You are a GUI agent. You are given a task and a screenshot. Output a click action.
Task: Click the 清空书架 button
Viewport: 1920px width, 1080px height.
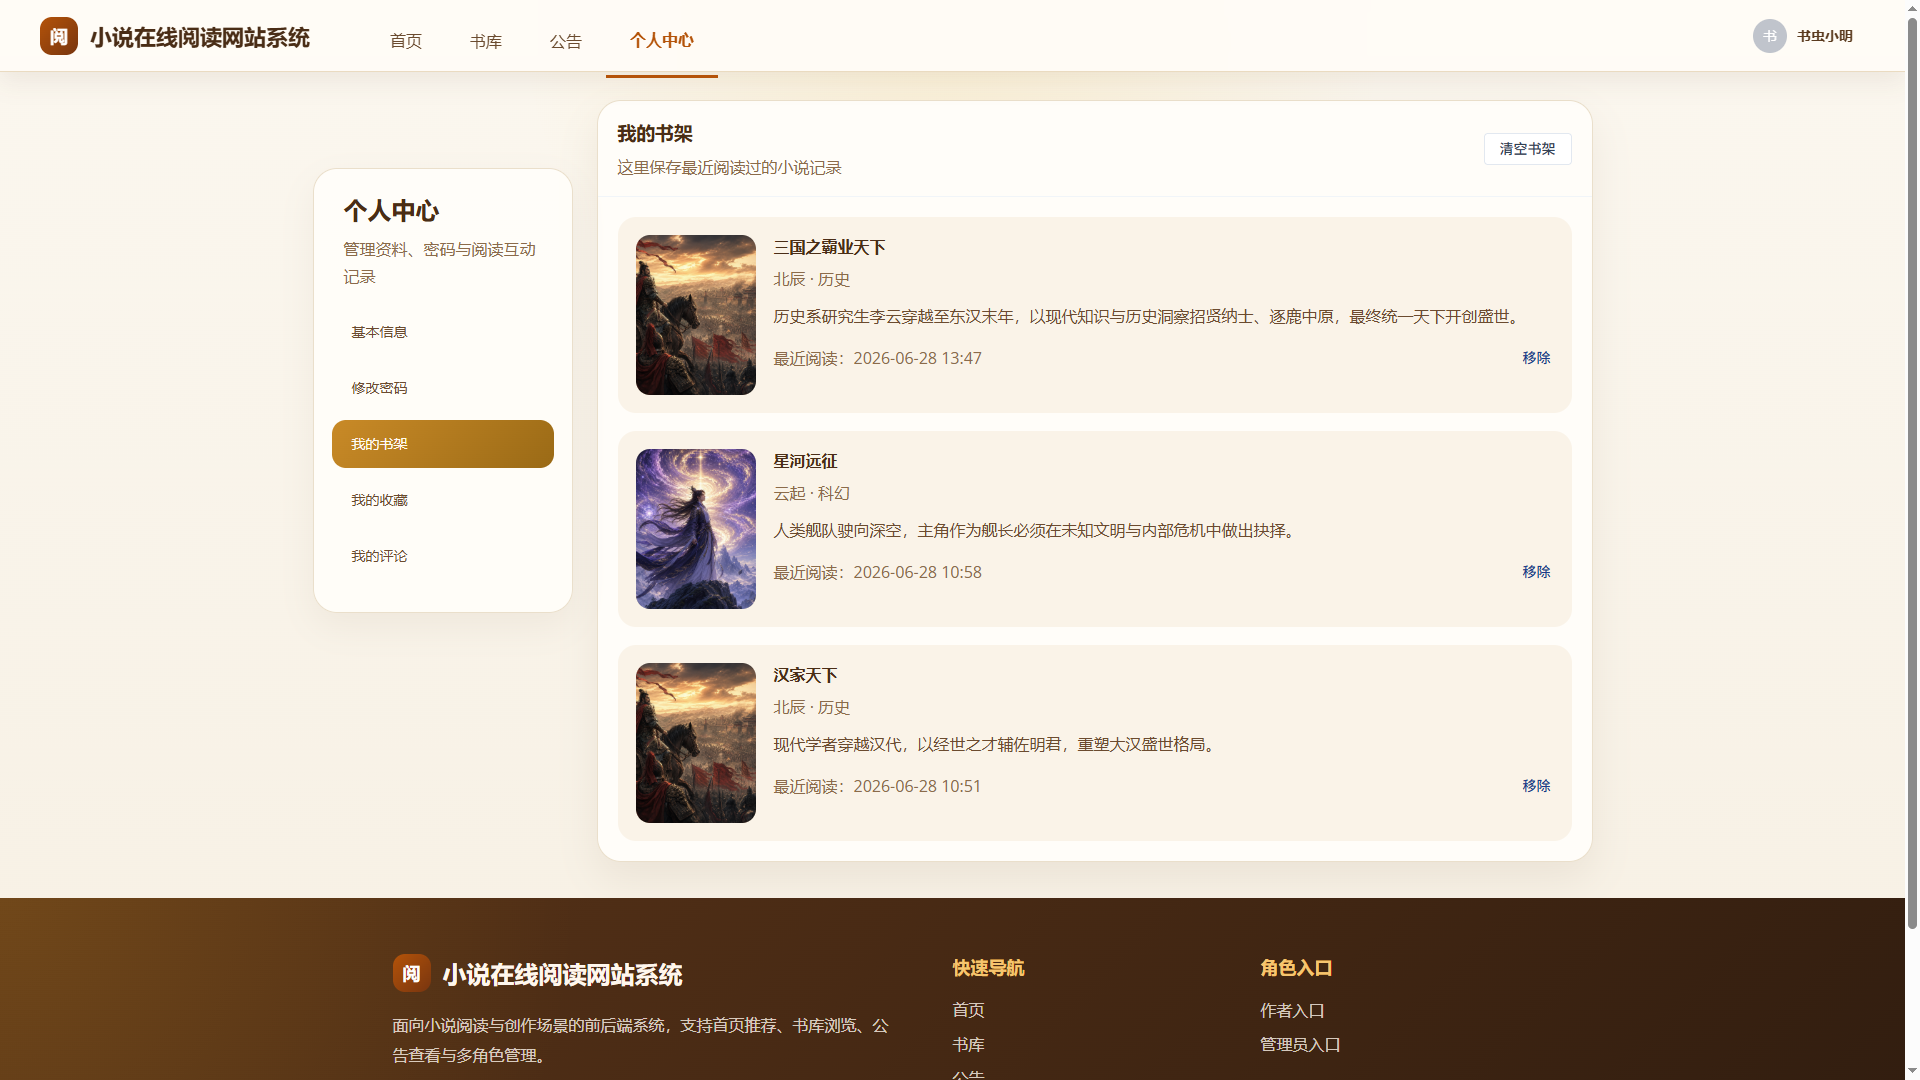point(1527,149)
